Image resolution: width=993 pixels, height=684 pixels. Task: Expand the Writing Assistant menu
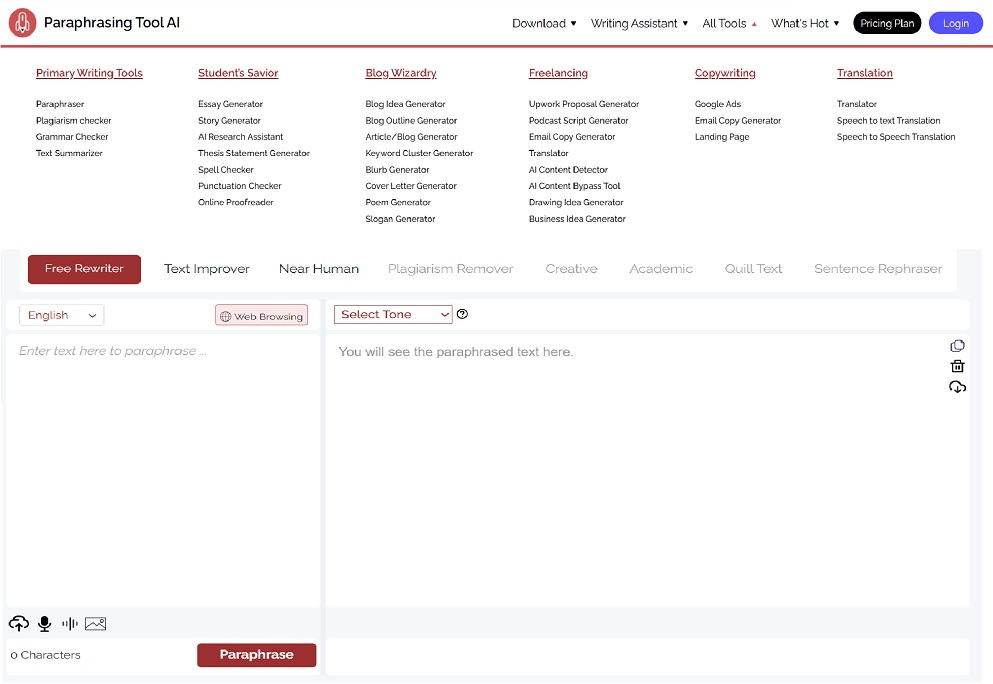639,23
